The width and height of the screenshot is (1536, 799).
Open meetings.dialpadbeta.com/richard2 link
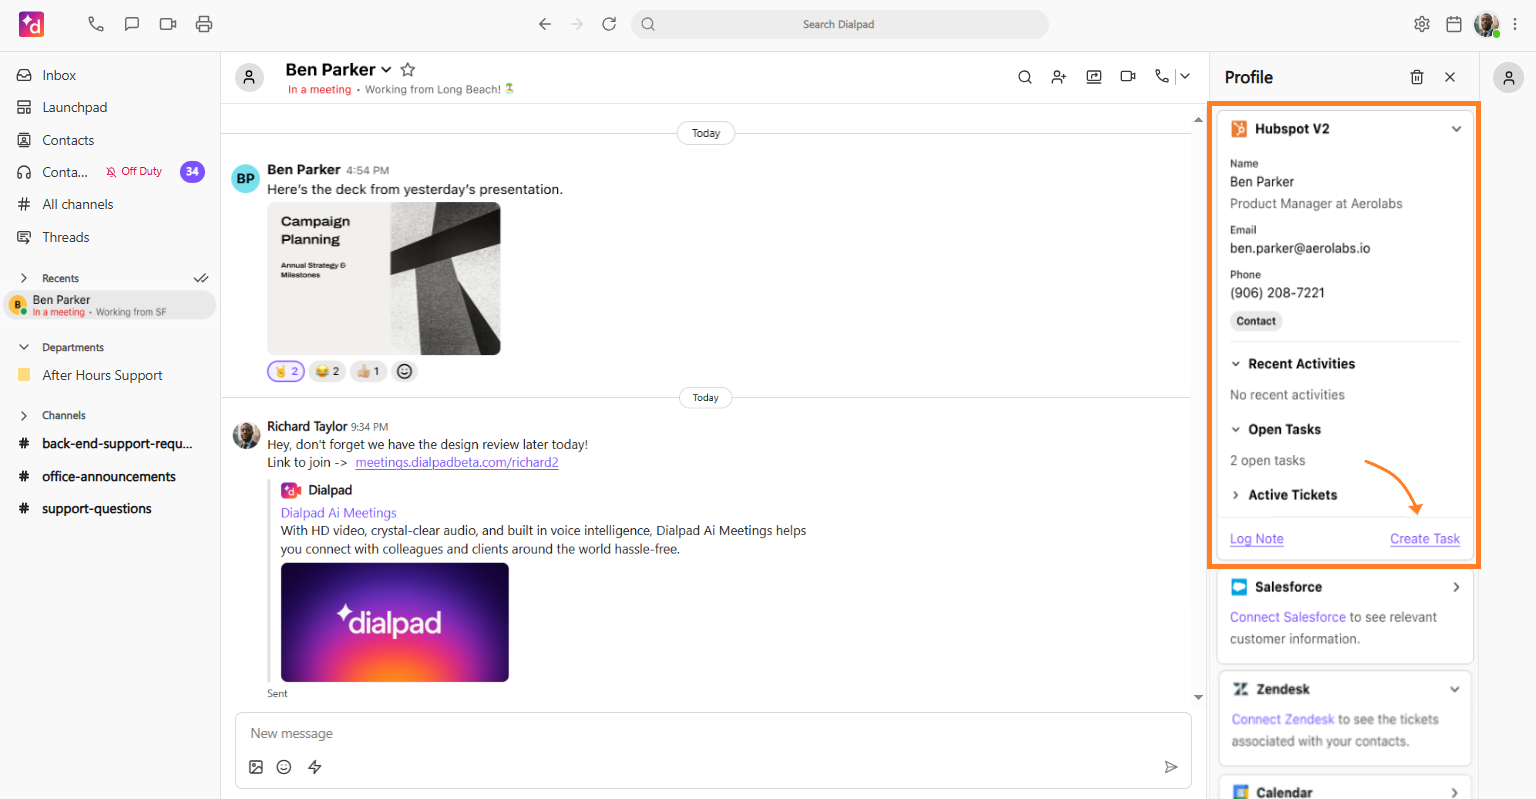(x=457, y=462)
